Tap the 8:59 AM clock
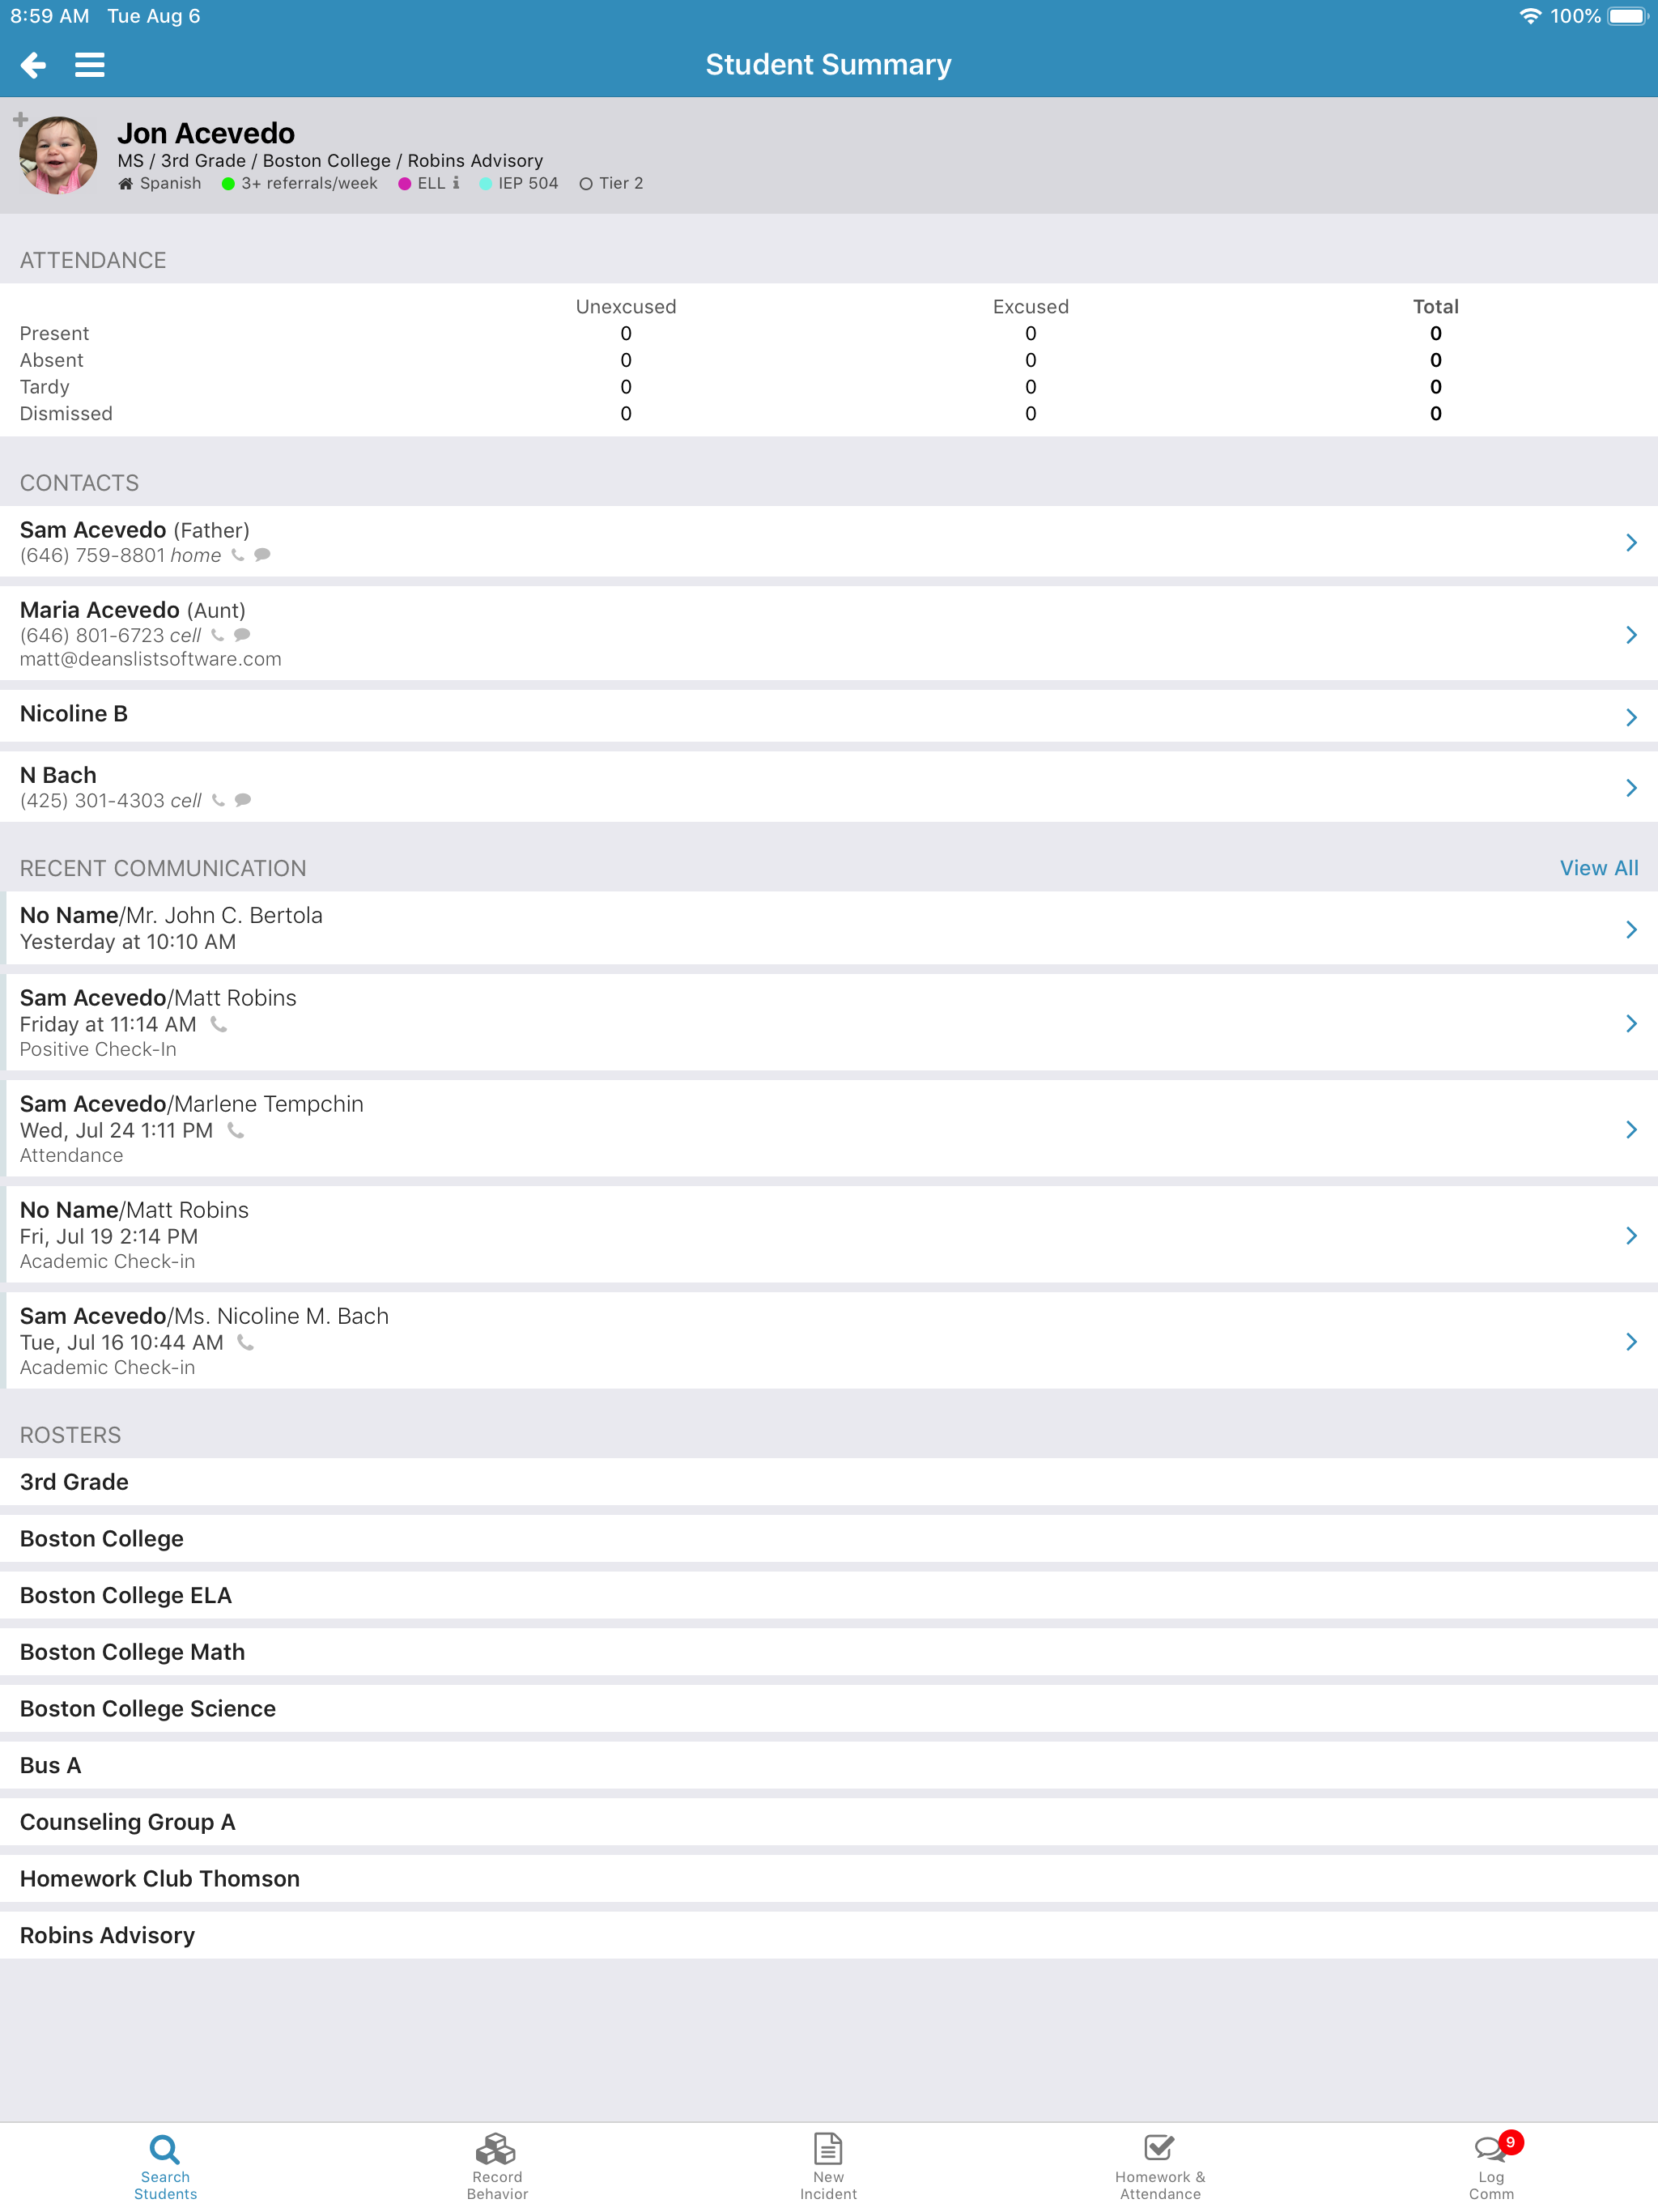The image size is (1658, 2212). click(49, 16)
